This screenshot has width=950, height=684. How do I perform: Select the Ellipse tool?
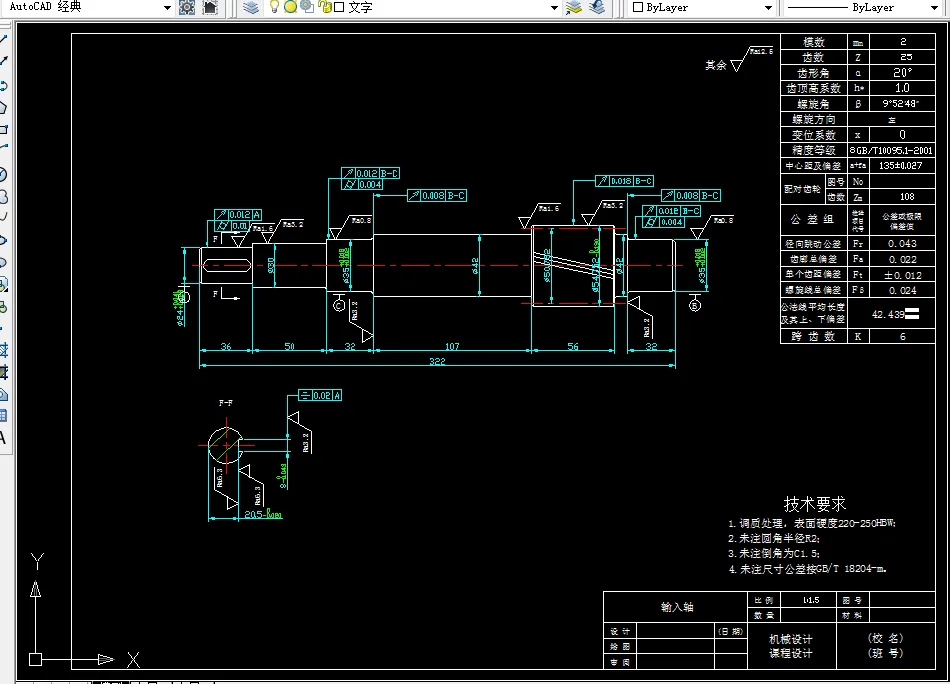point(3,240)
